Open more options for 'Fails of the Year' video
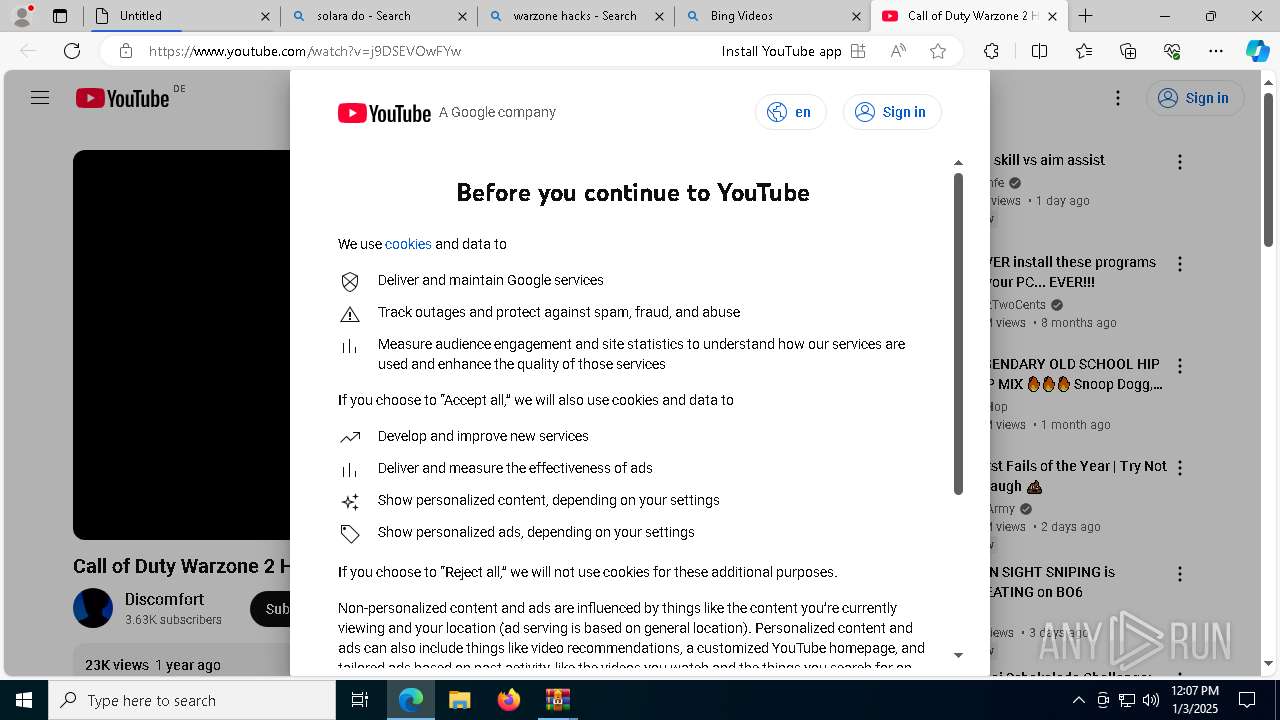This screenshot has width=1280, height=720. [x=1180, y=468]
